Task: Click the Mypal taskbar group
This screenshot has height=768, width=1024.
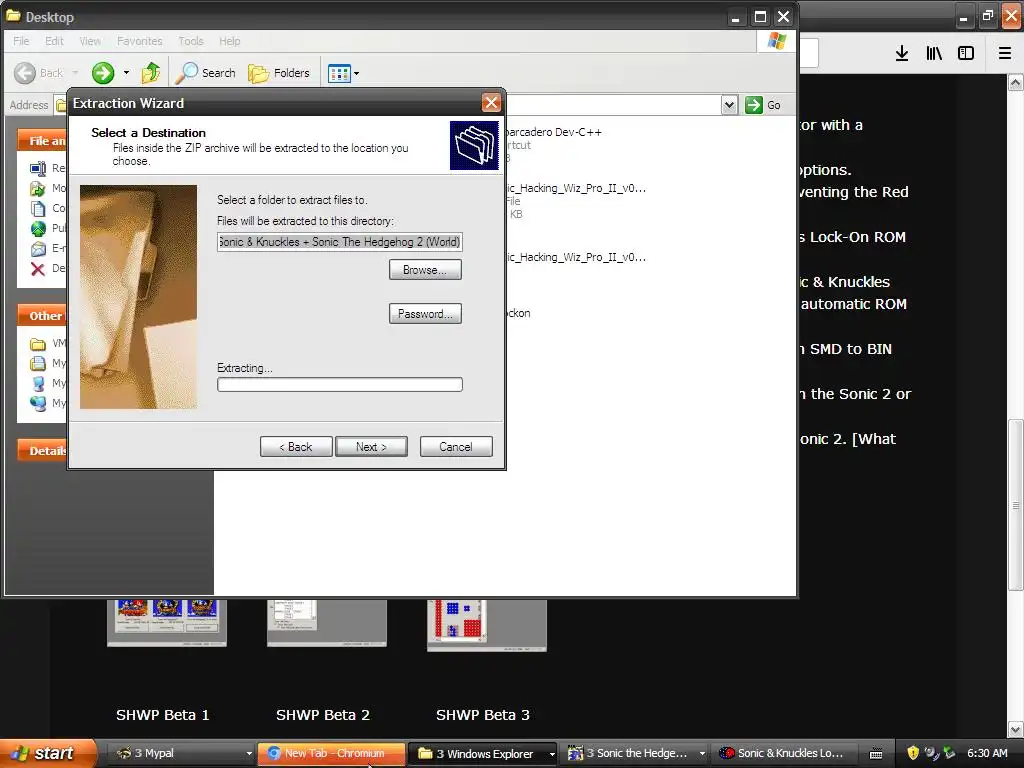Action: click(183, 753)
